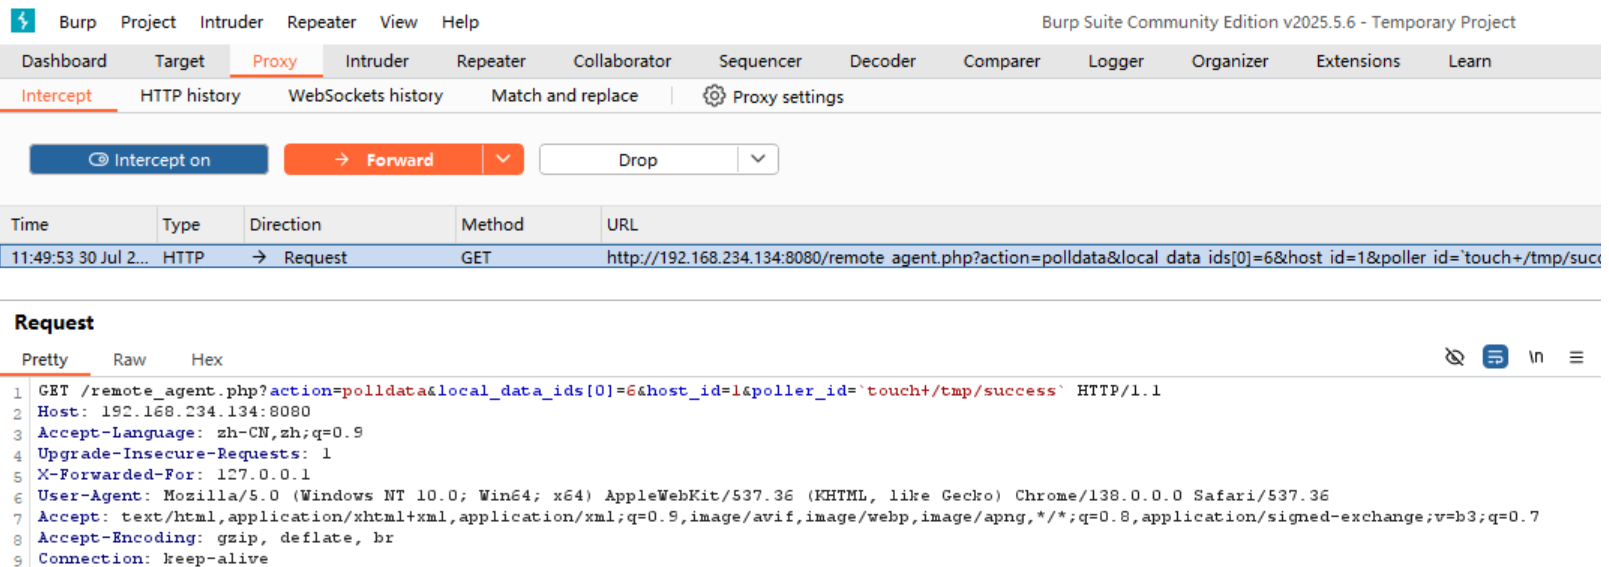Viewport: 1609px width, 567px height.
Task: Click the request arrow icon in Direction cell
Action: 259,257
